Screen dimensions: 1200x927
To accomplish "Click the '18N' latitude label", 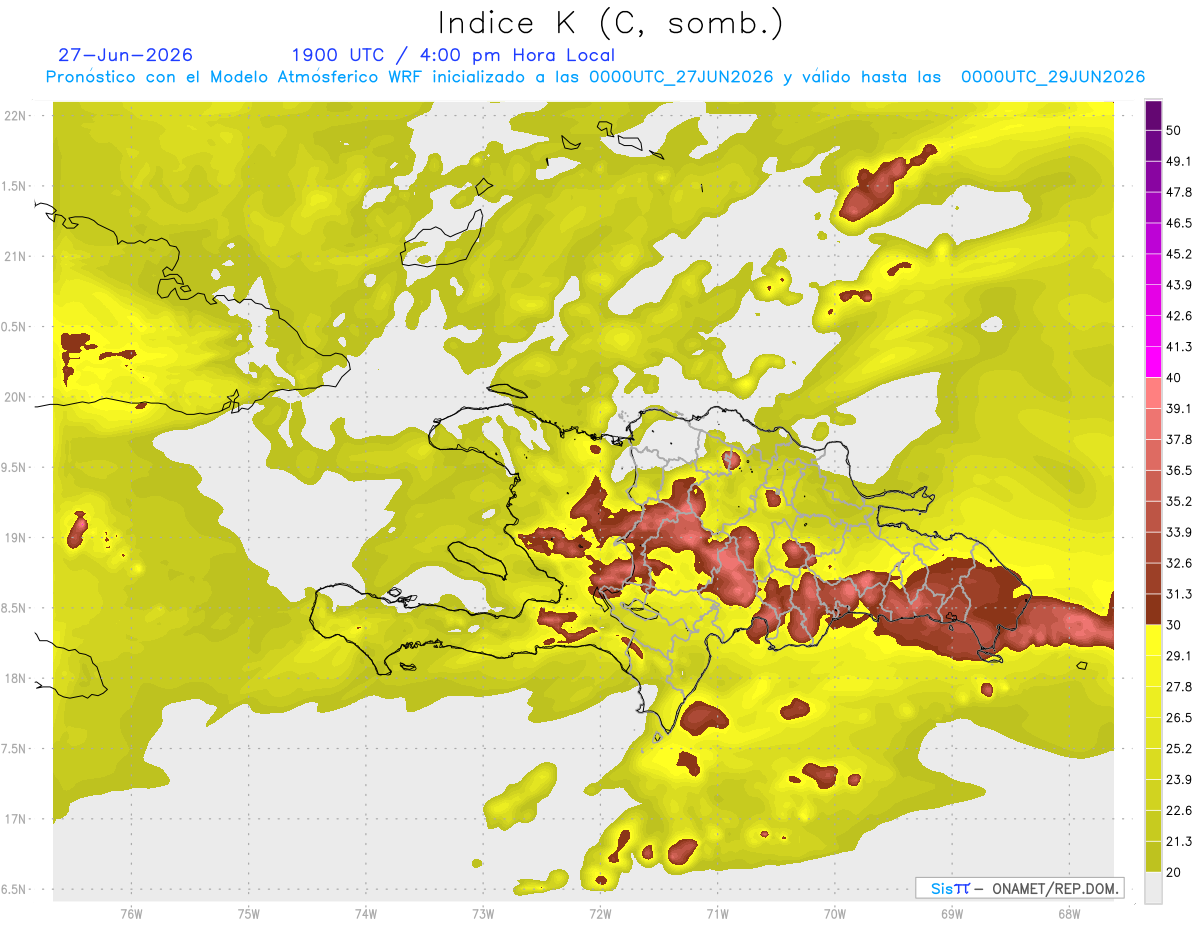I will (15, 679).
